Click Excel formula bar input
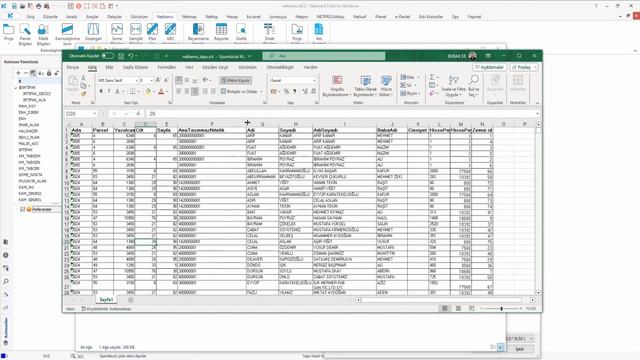This screenshot has height=360, width=640. (x=341, y=113)
